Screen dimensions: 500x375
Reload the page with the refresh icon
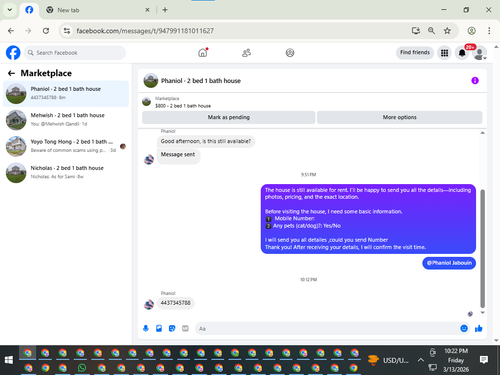pyautogui.click(x=46, y=31)
